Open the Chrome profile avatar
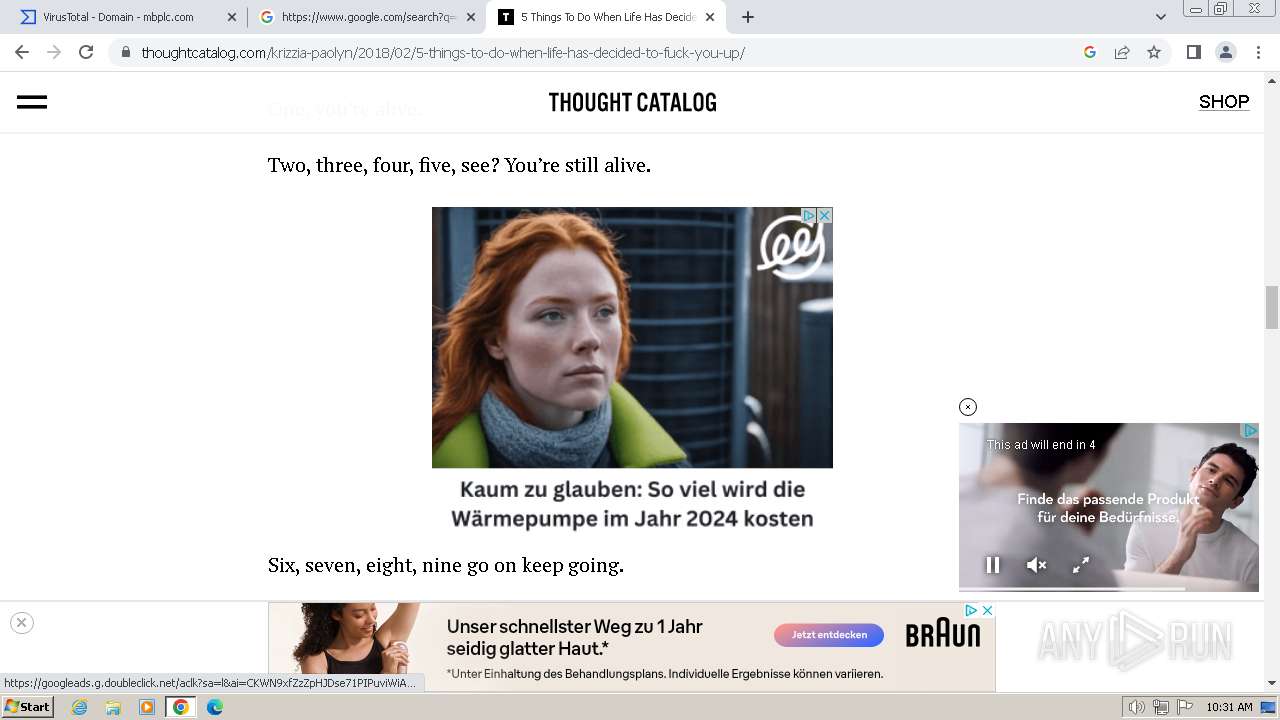The image size is (1280, 720). [1225, 52]
